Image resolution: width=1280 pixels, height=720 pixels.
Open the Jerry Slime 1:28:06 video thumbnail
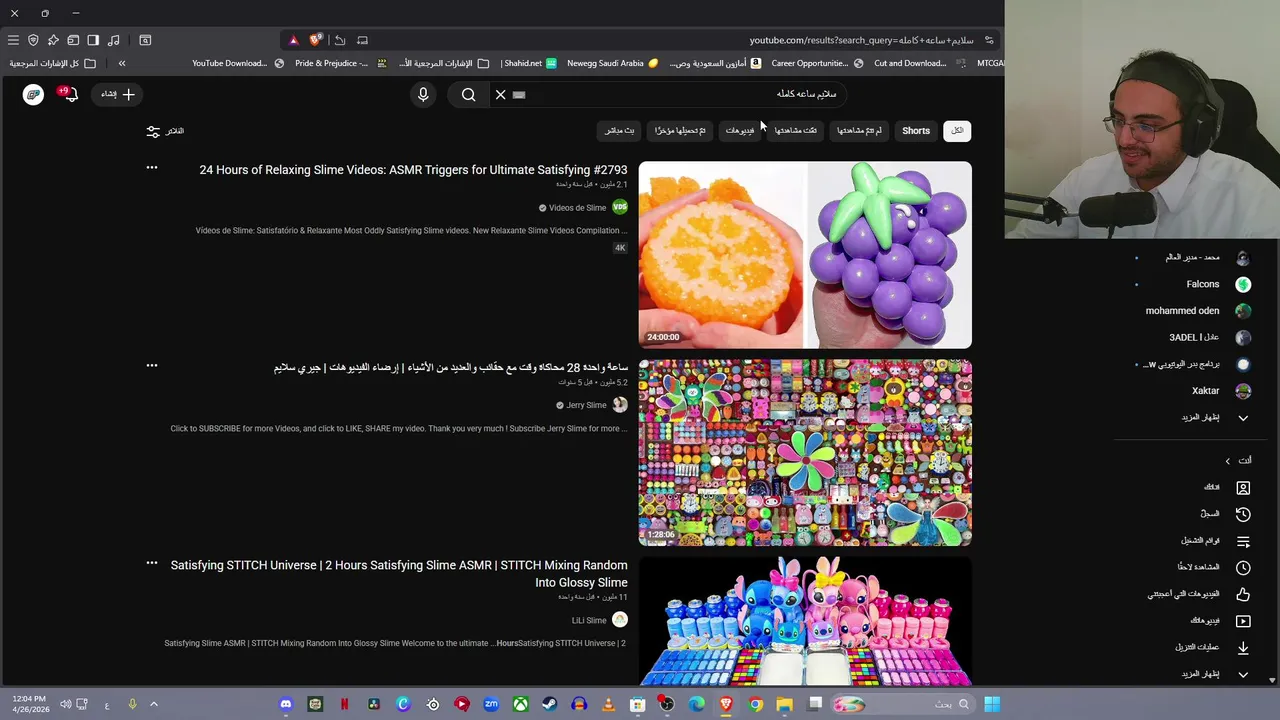[x=805, y=453]
